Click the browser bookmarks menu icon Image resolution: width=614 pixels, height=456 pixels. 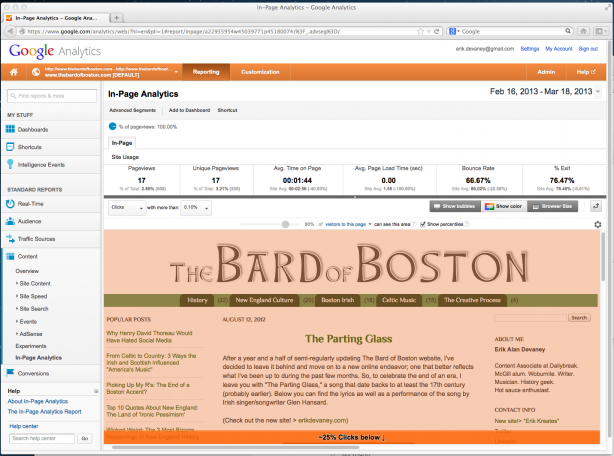(599, 31)
